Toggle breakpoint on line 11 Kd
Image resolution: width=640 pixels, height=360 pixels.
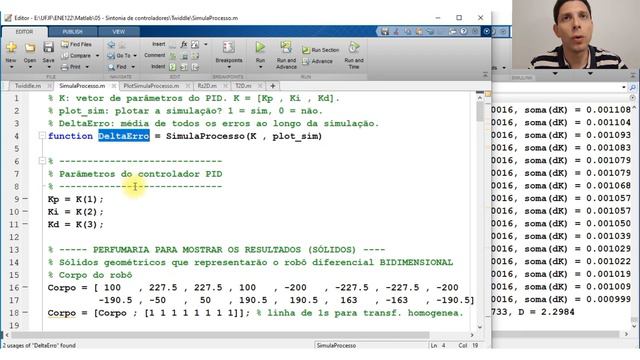[25, 224]
